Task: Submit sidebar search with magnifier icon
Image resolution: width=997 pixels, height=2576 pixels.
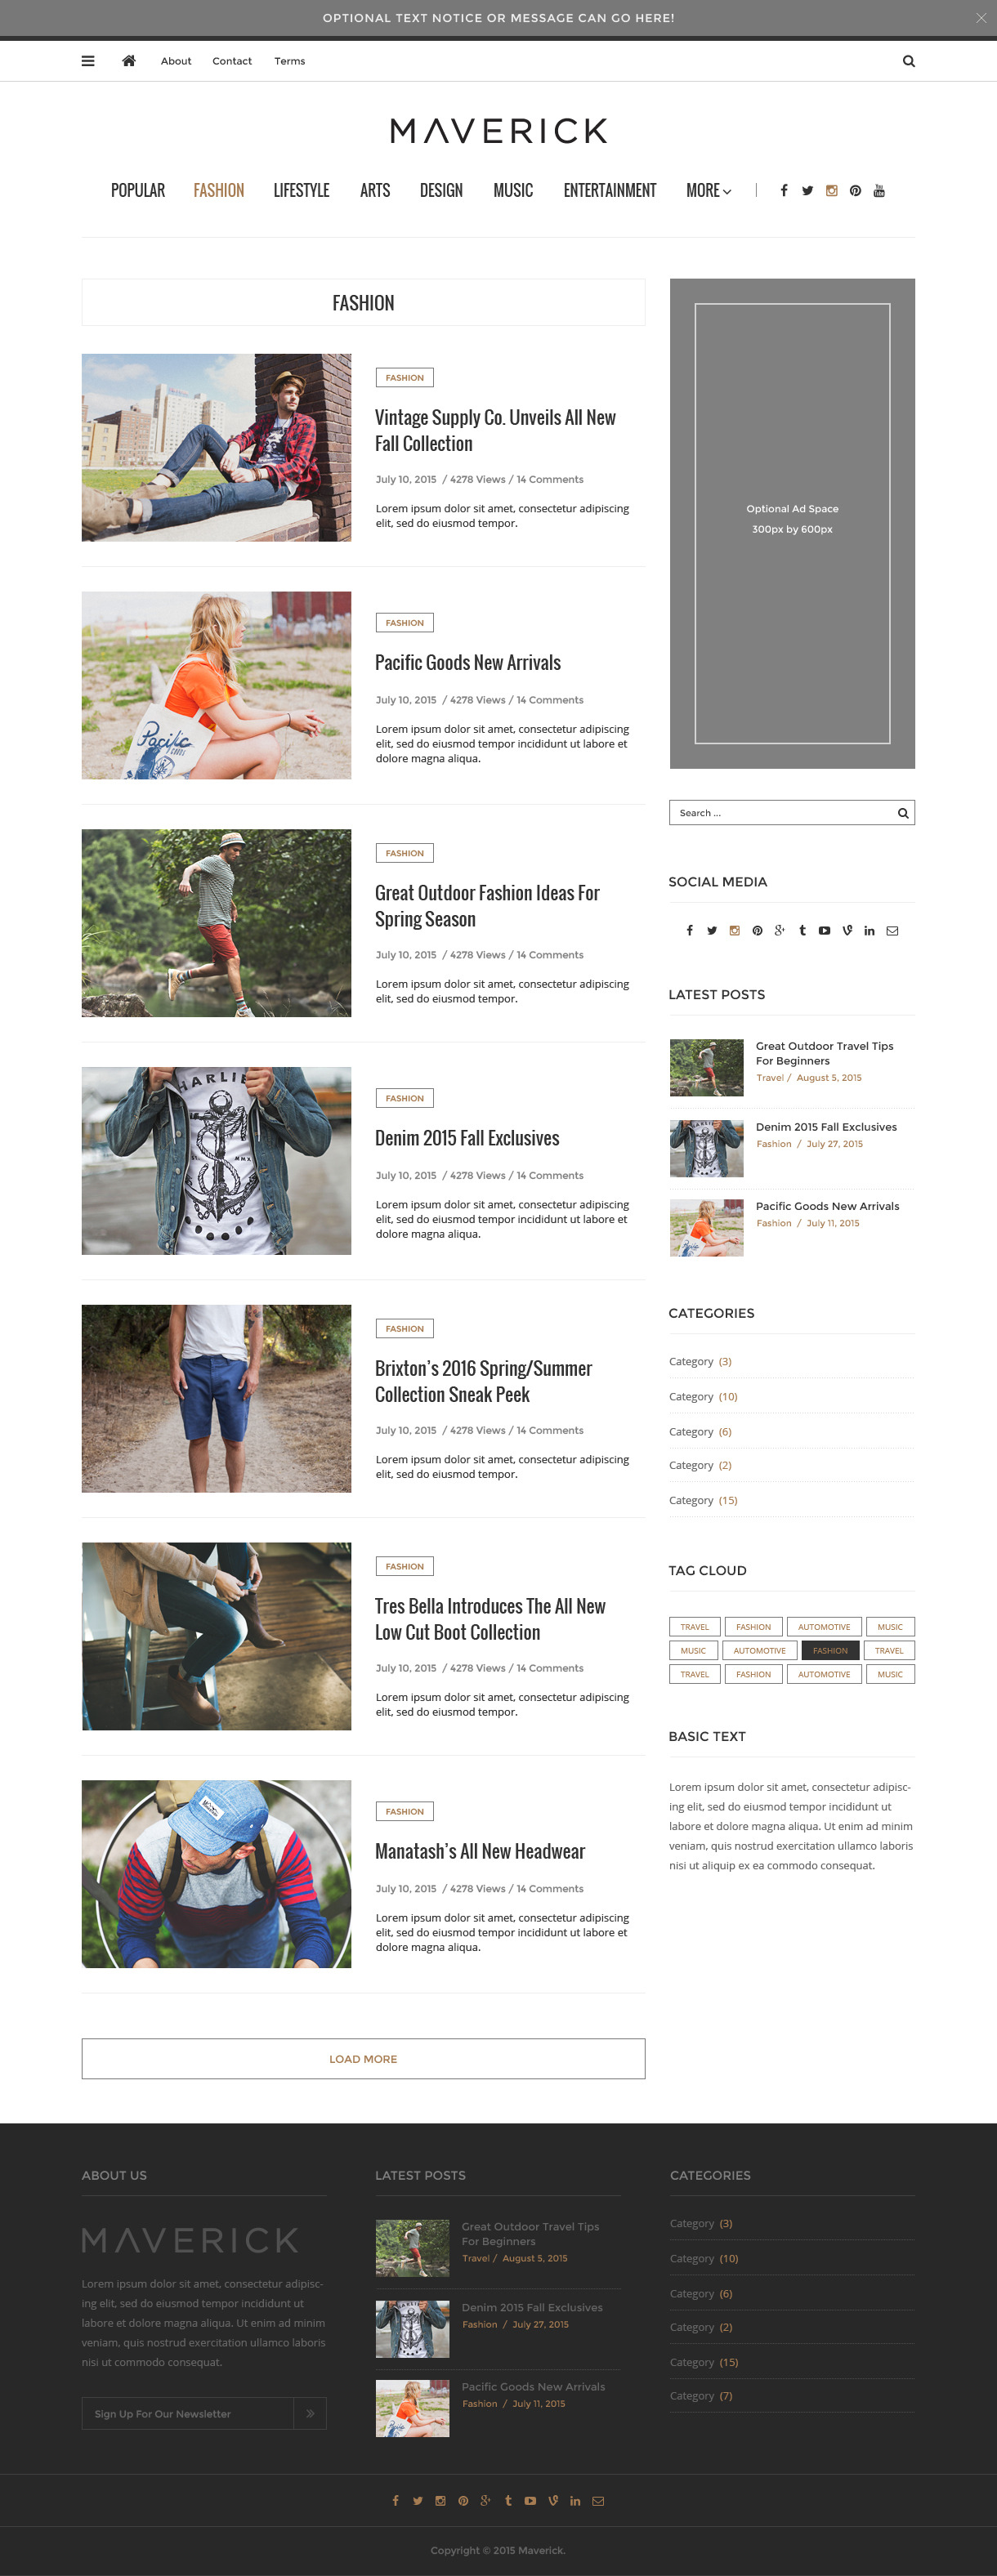Action: coord(903,813)
